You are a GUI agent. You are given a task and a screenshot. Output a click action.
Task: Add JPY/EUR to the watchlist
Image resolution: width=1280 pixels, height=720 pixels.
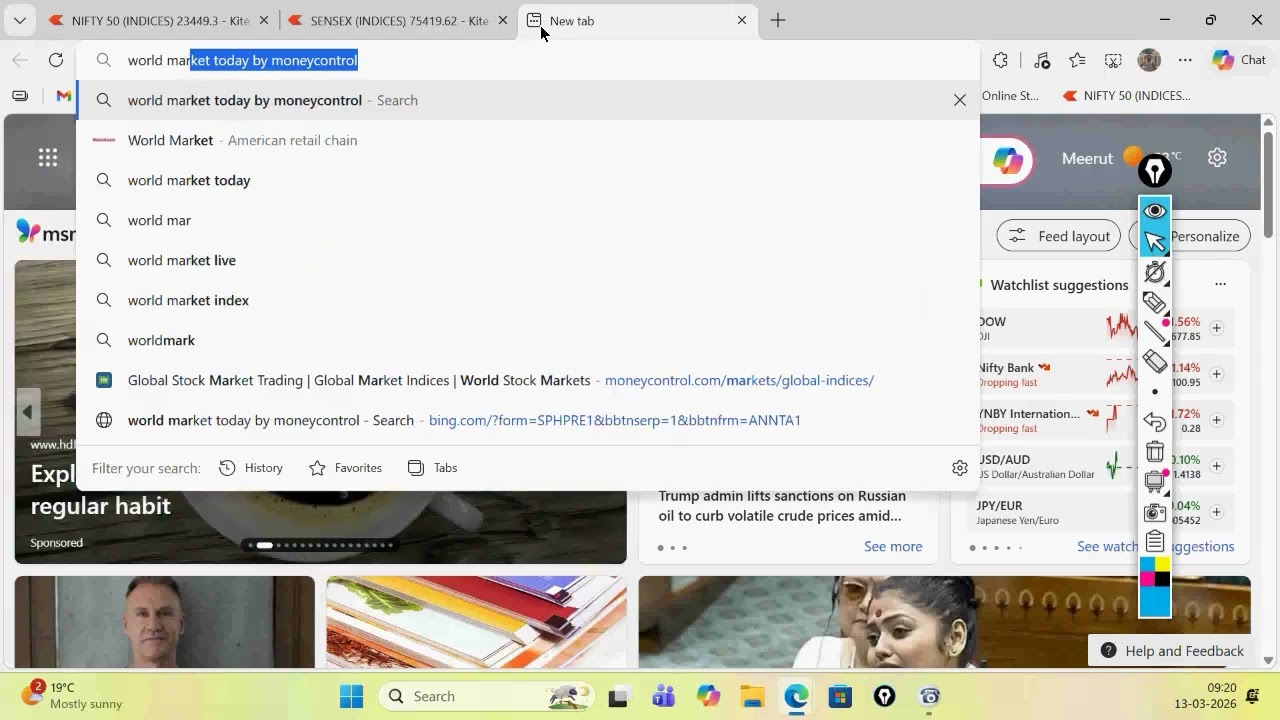[x=1217, y=512]
